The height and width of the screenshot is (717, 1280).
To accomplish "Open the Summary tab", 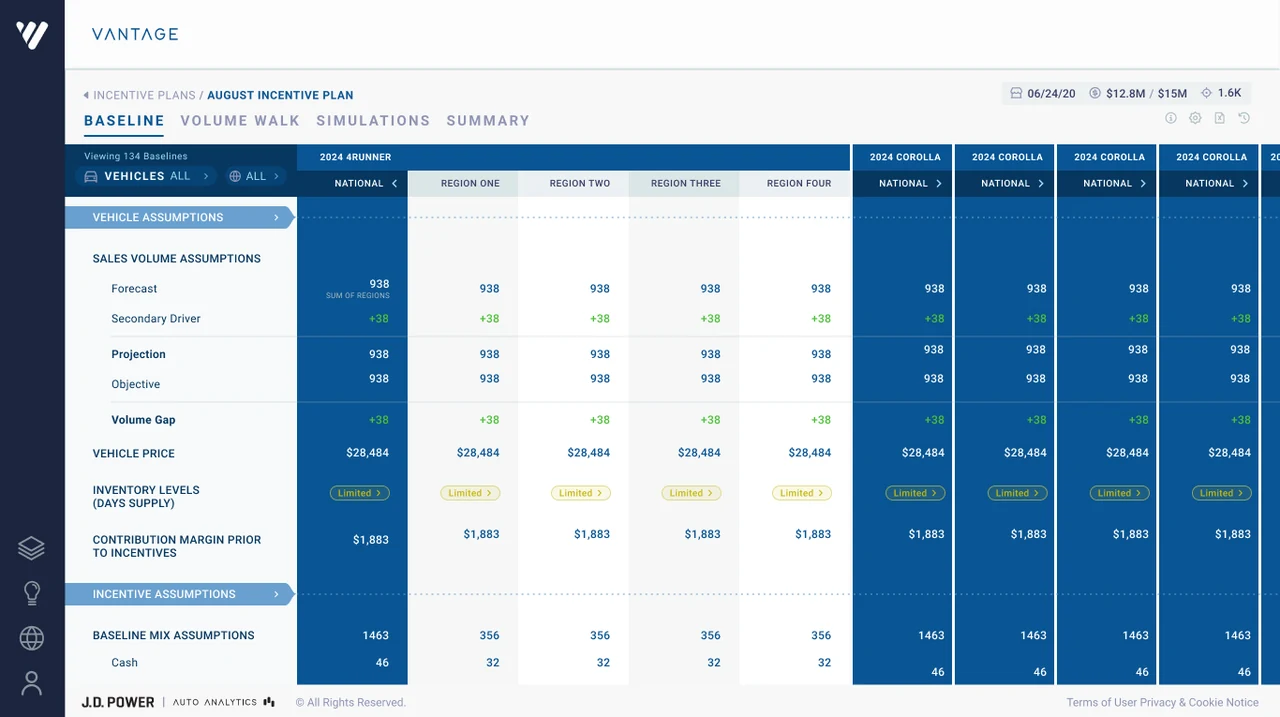I will (x=488, y=121).
